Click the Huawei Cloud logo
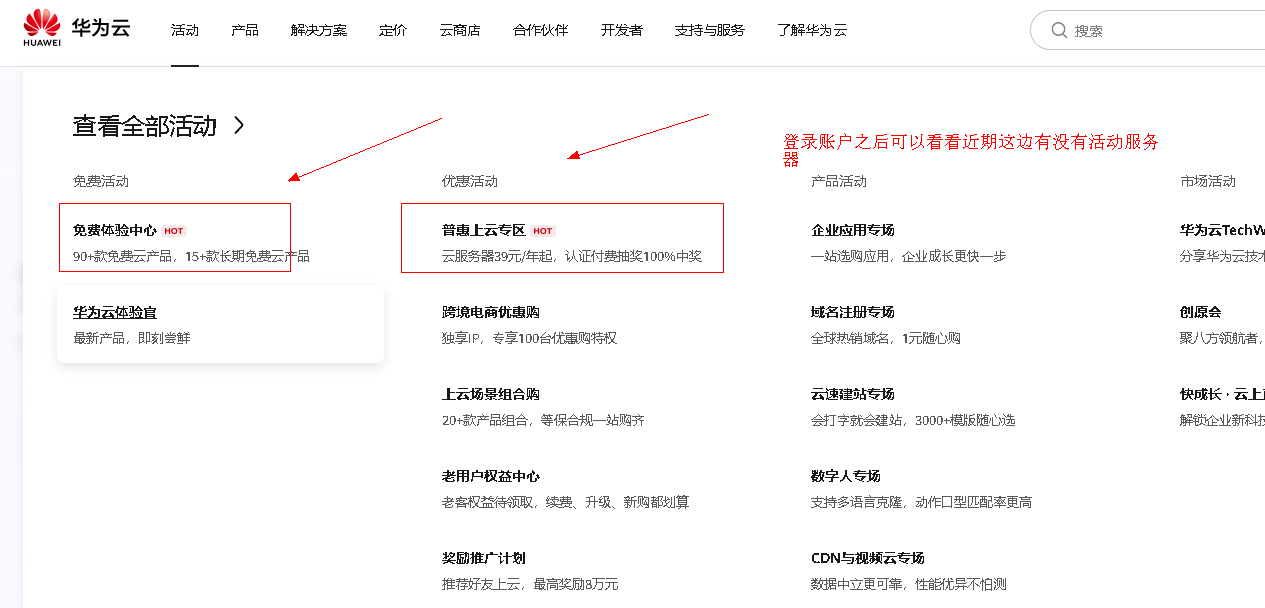1265x608 pixels. 77,28
